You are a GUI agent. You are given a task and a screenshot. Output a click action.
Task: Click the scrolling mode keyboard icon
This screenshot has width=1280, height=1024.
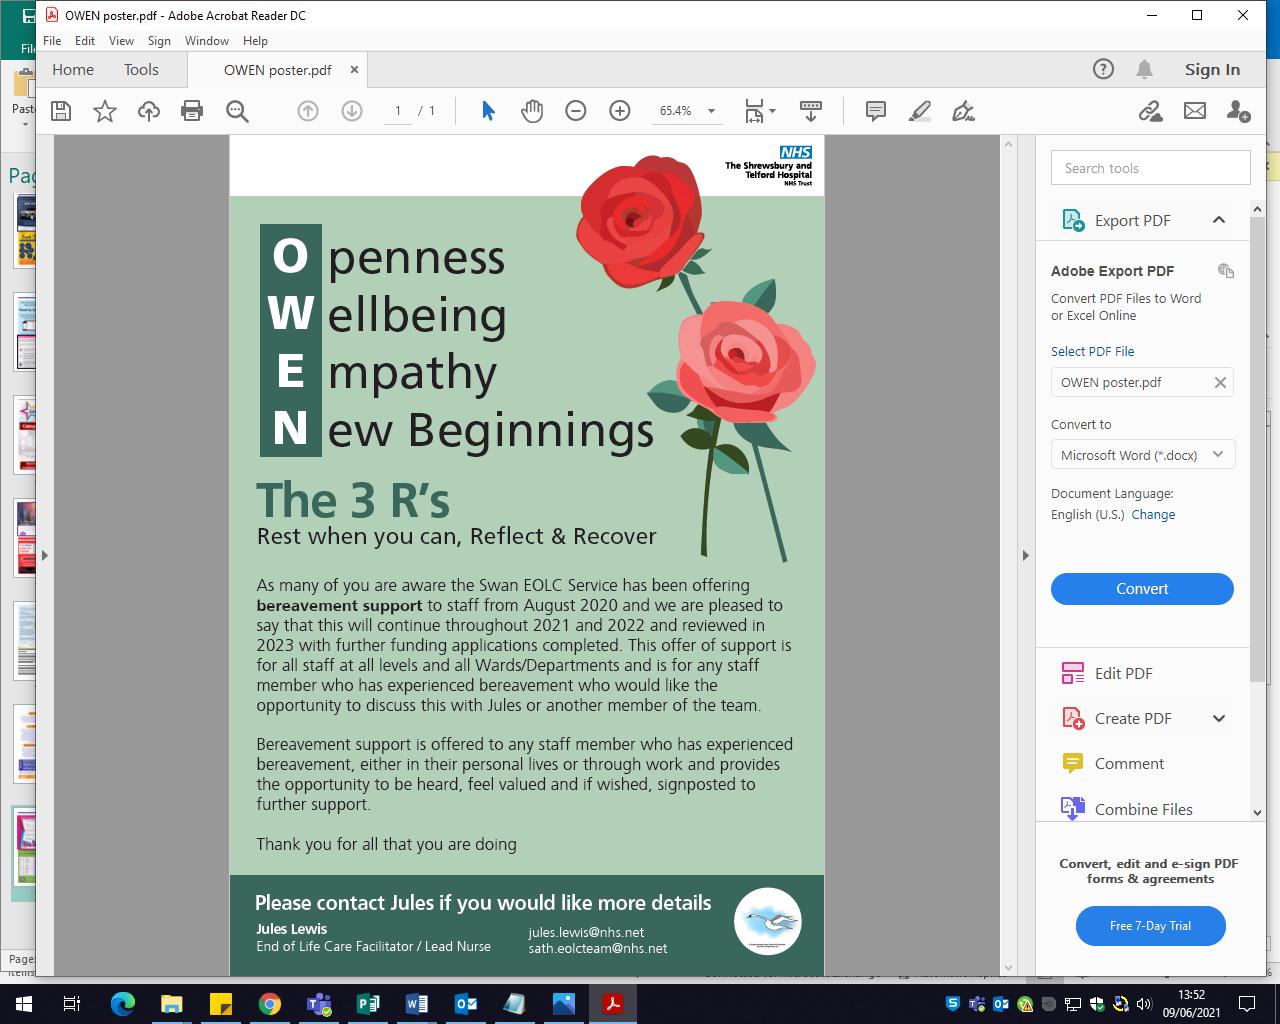click(x=811, y=111)
